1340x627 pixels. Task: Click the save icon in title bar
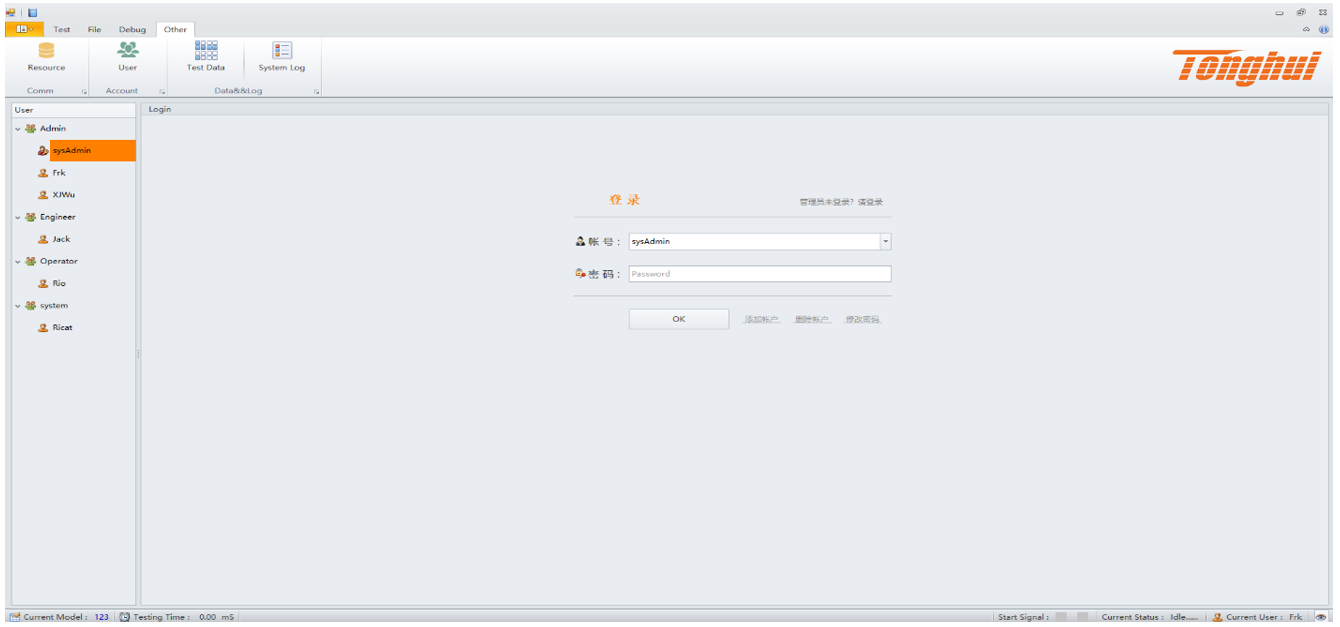coord(32,12)
